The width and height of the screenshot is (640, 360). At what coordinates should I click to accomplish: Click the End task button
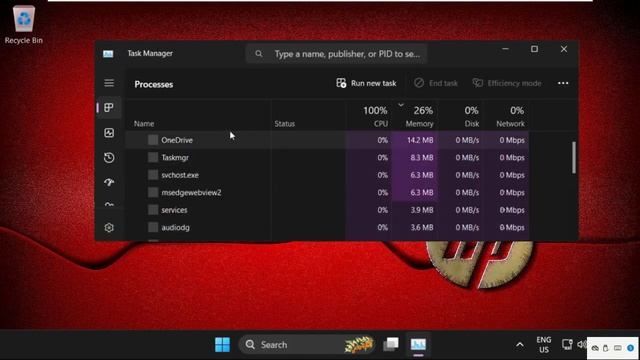(436, 83)
